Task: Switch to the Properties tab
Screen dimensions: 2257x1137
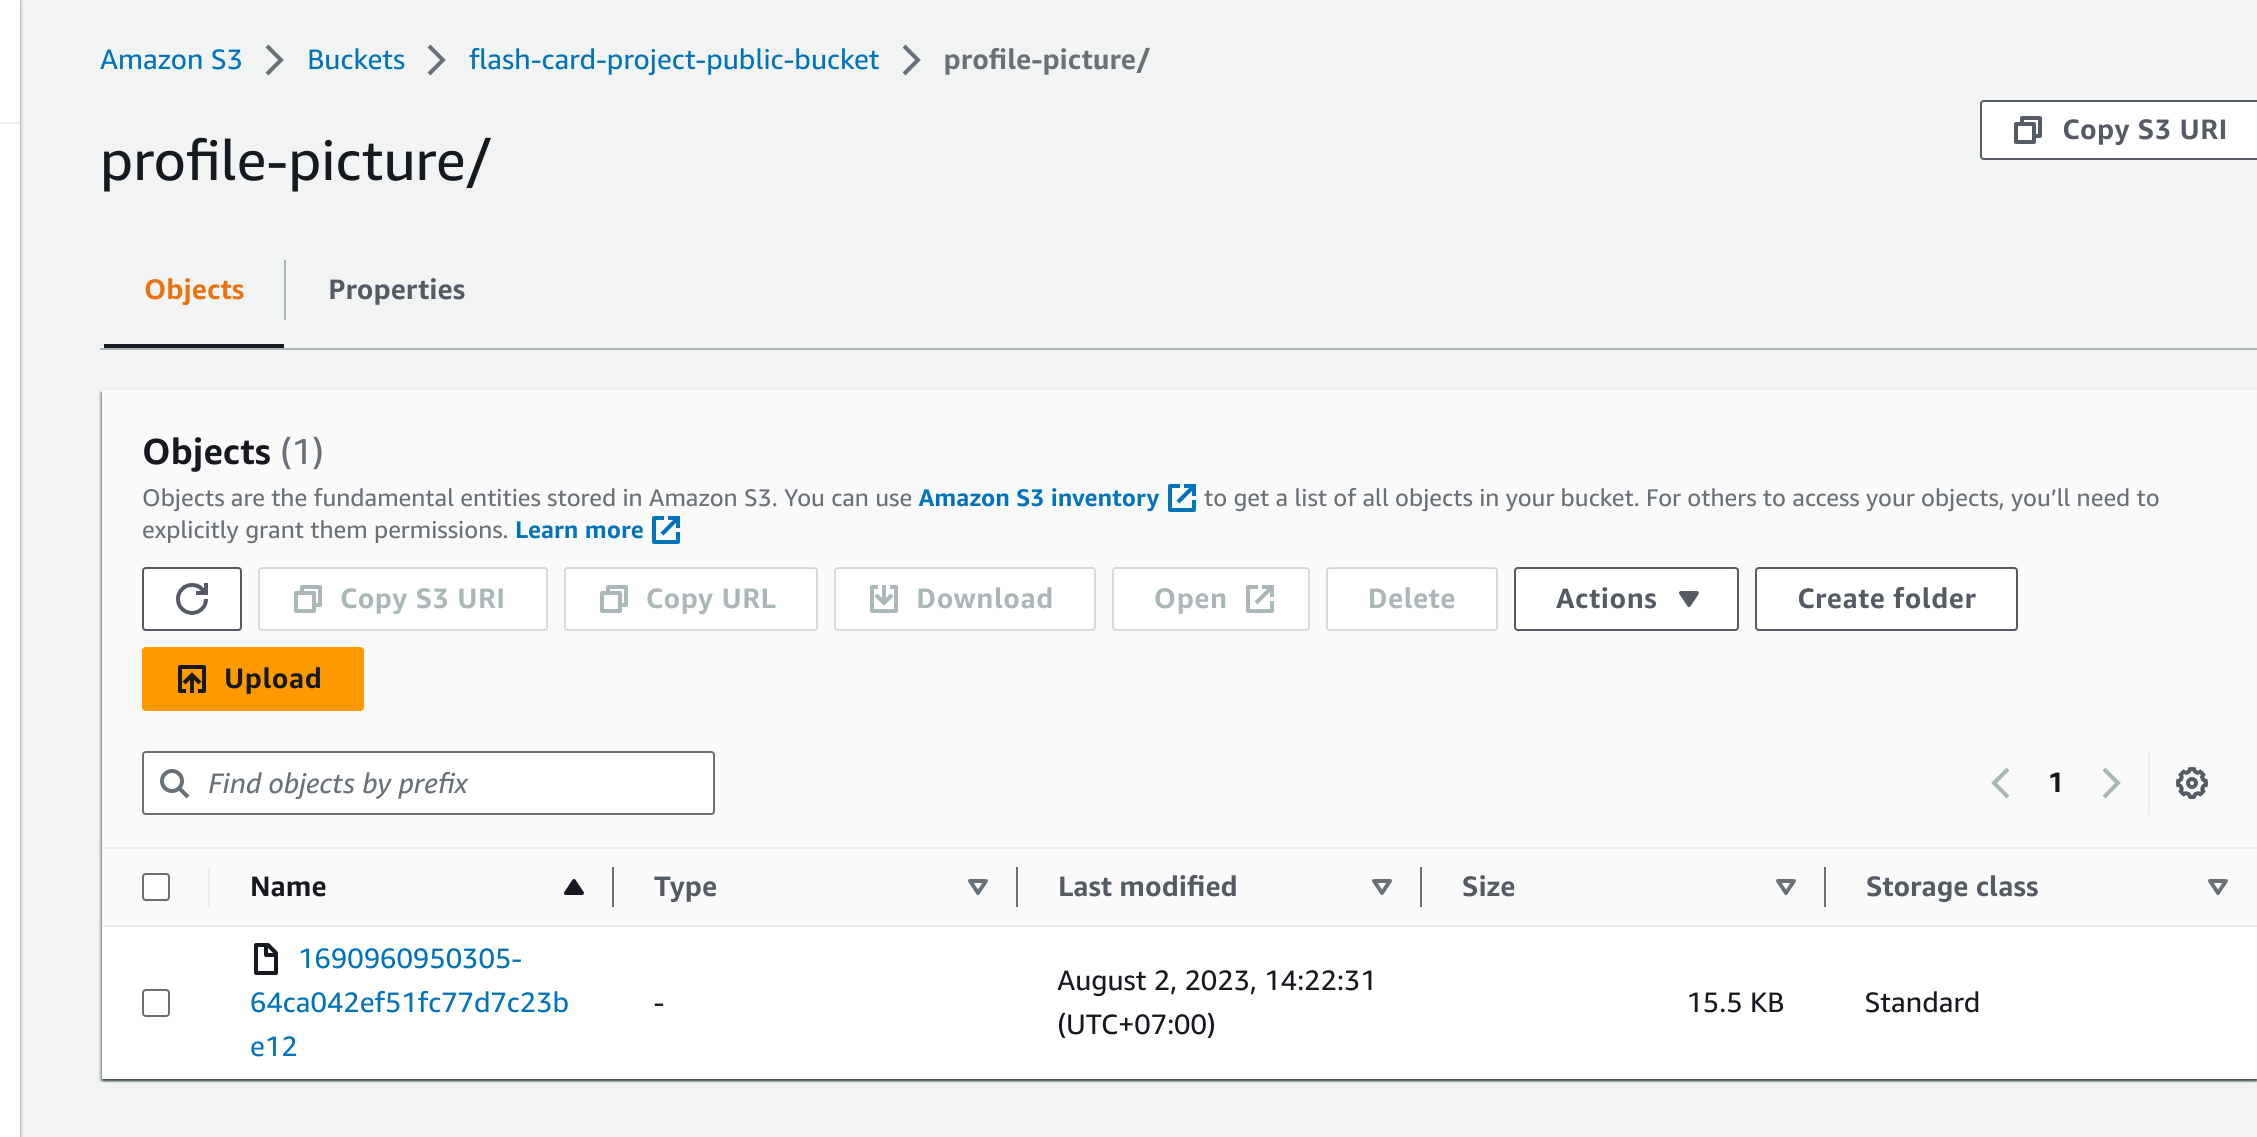Action: pos(396,289)
